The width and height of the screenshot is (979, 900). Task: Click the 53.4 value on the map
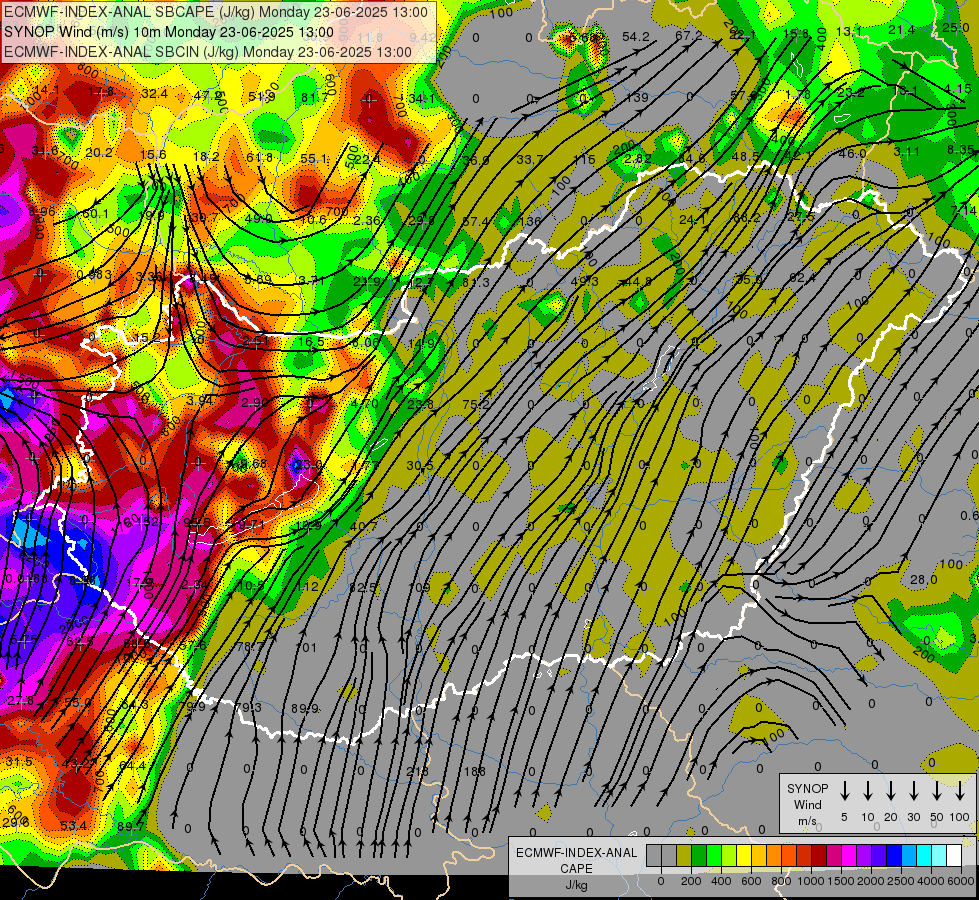point(73,826)
